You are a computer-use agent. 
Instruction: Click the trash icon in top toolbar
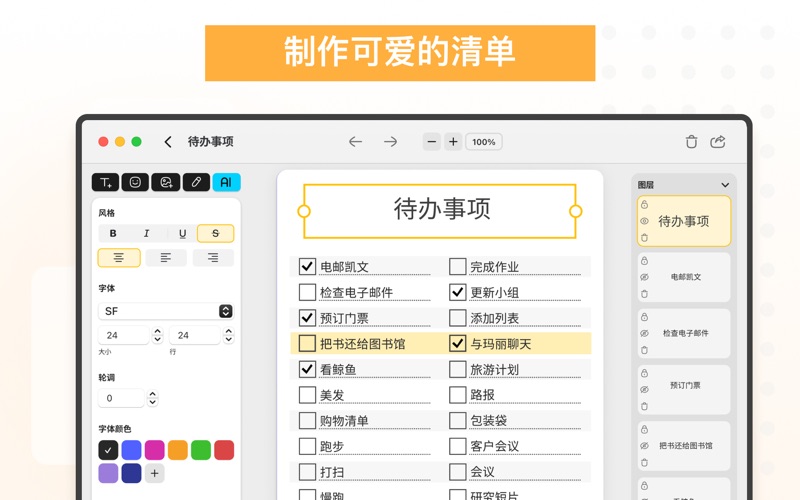pyautogui.click(x=691, y=142)
